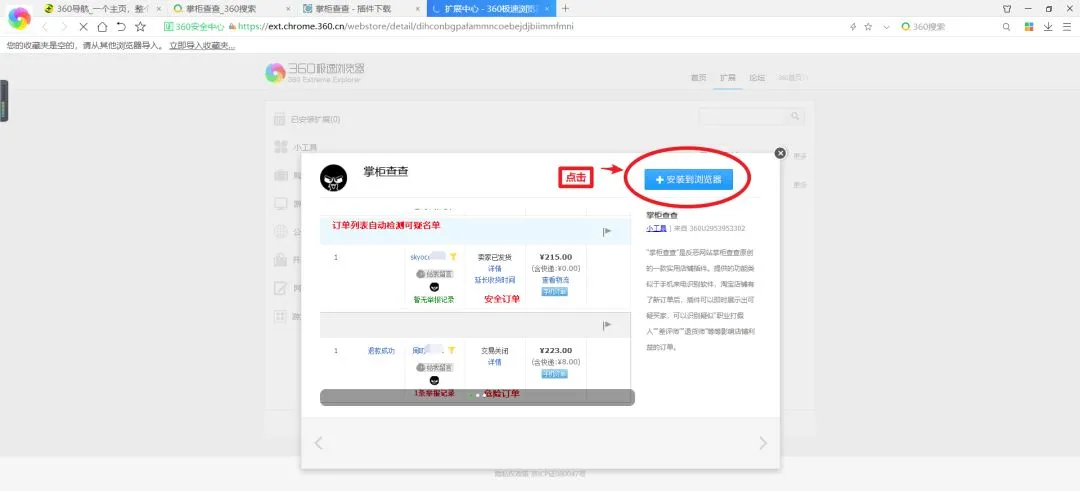This screenshot has width=1080, height=491.
Task: Open the browser hamburger menu
Action: tap(1066, 27)
